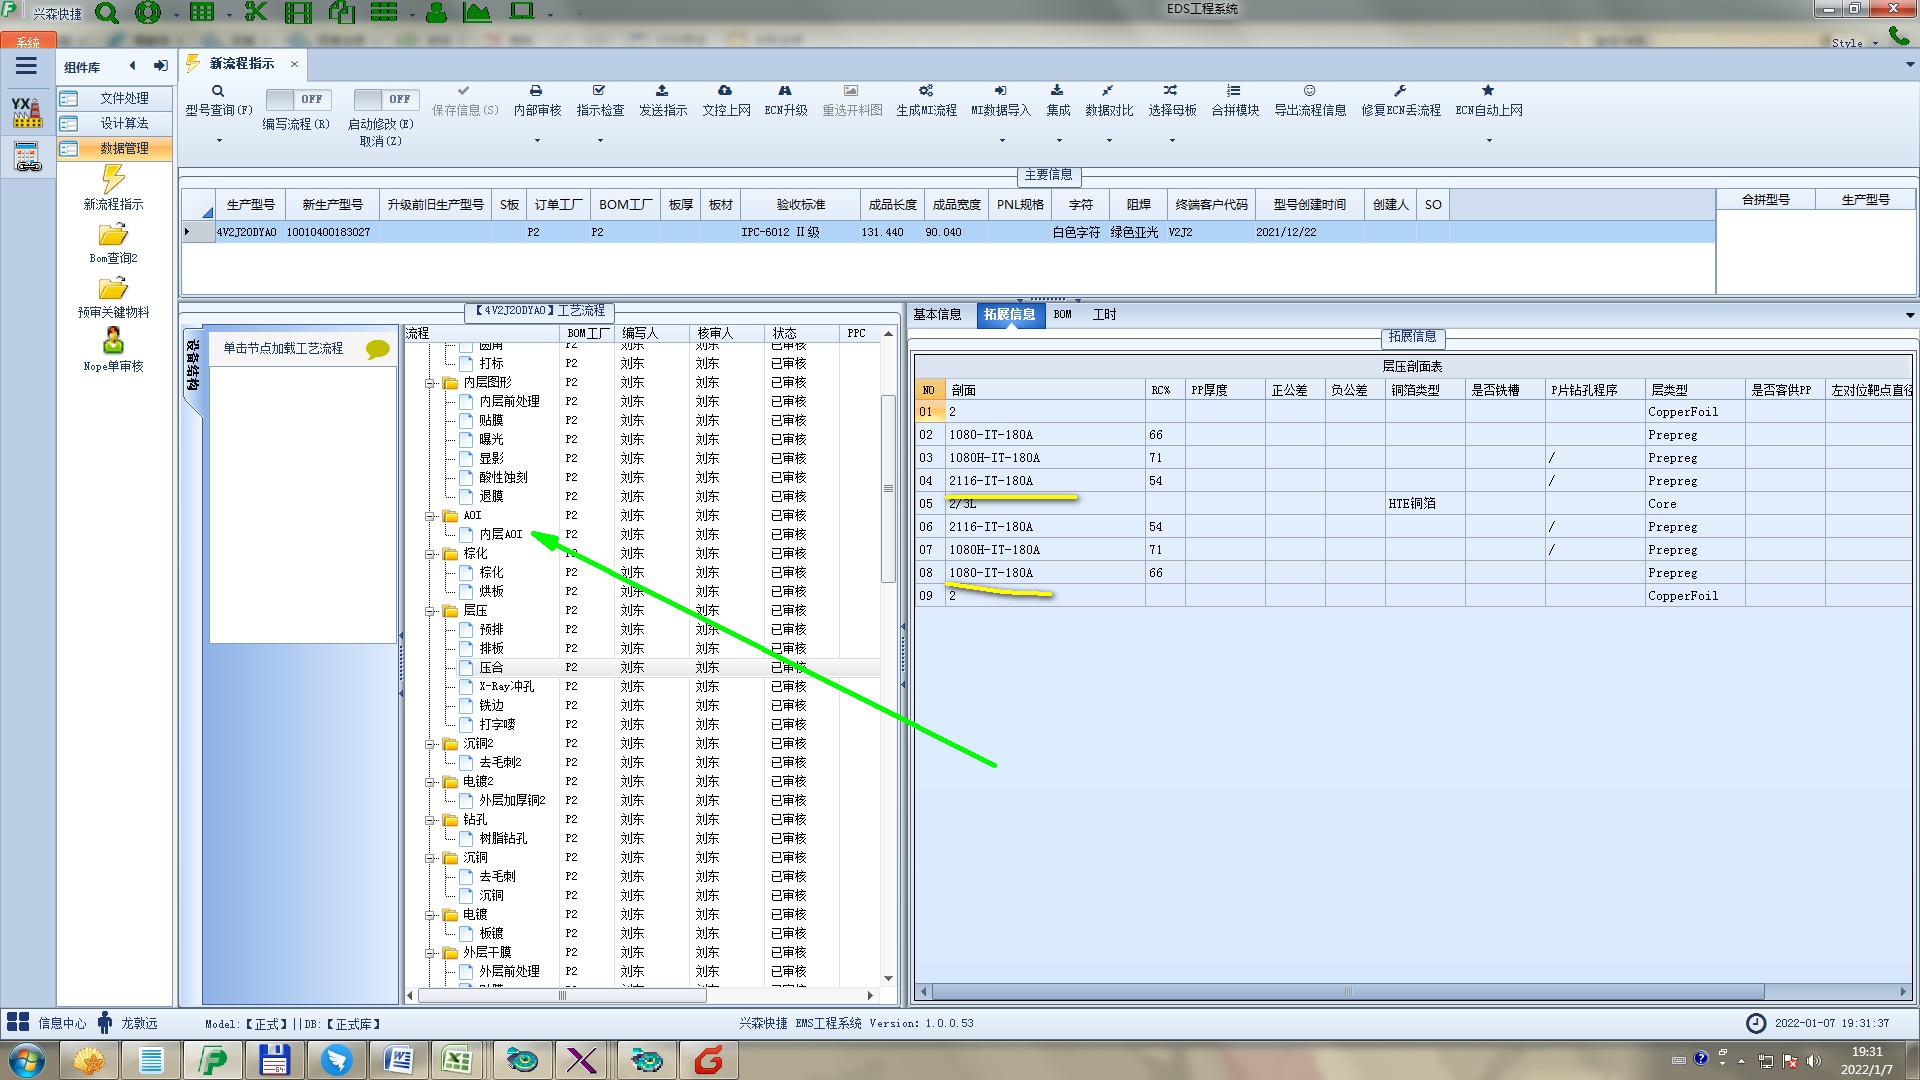Click the 导出流程信息 smiley icon

click(x=1309, y=91)
